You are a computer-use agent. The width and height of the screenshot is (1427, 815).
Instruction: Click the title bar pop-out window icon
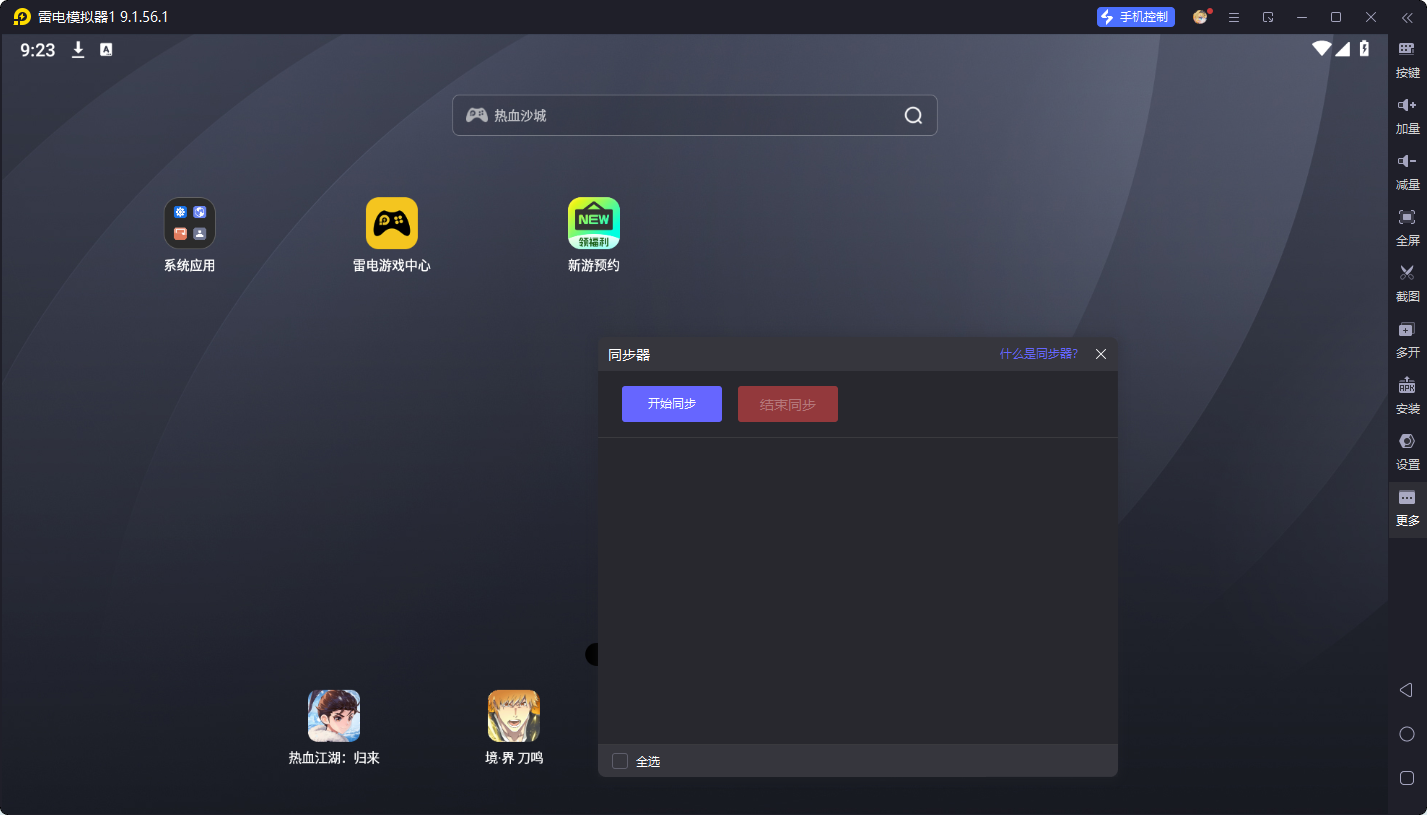[1268, 17]
